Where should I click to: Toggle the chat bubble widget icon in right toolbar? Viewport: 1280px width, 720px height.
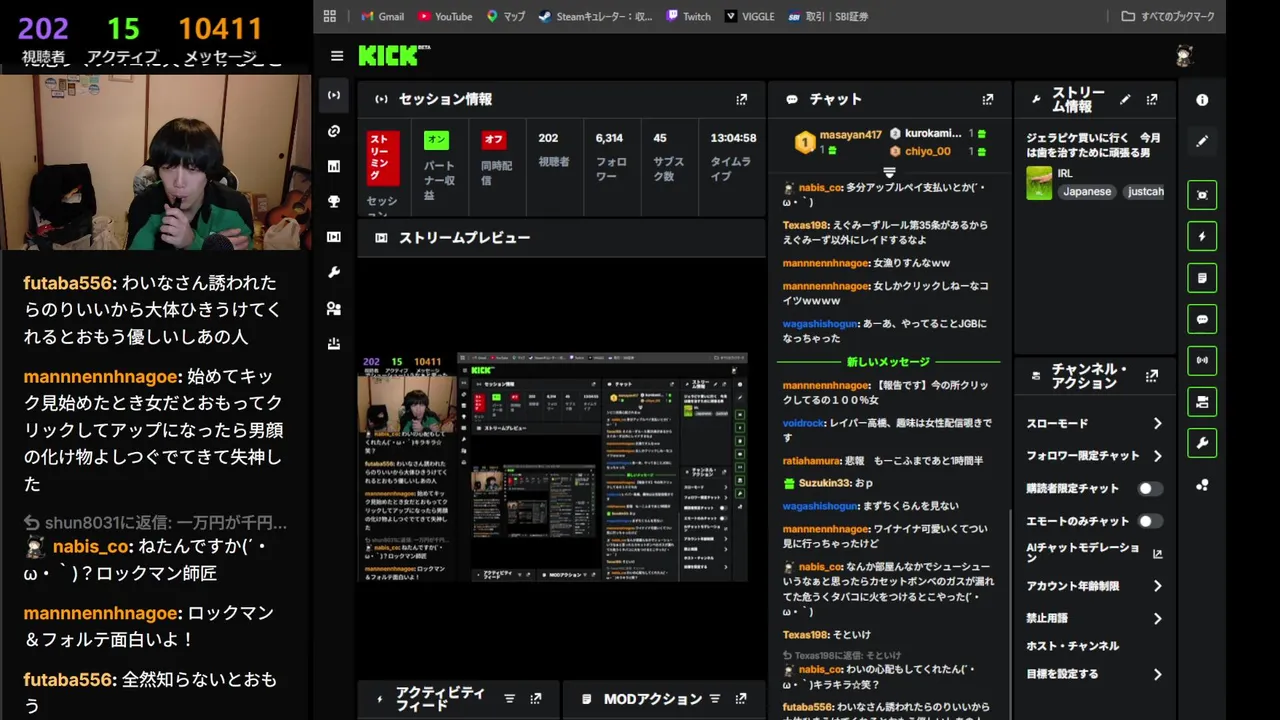coord(1202,319)
